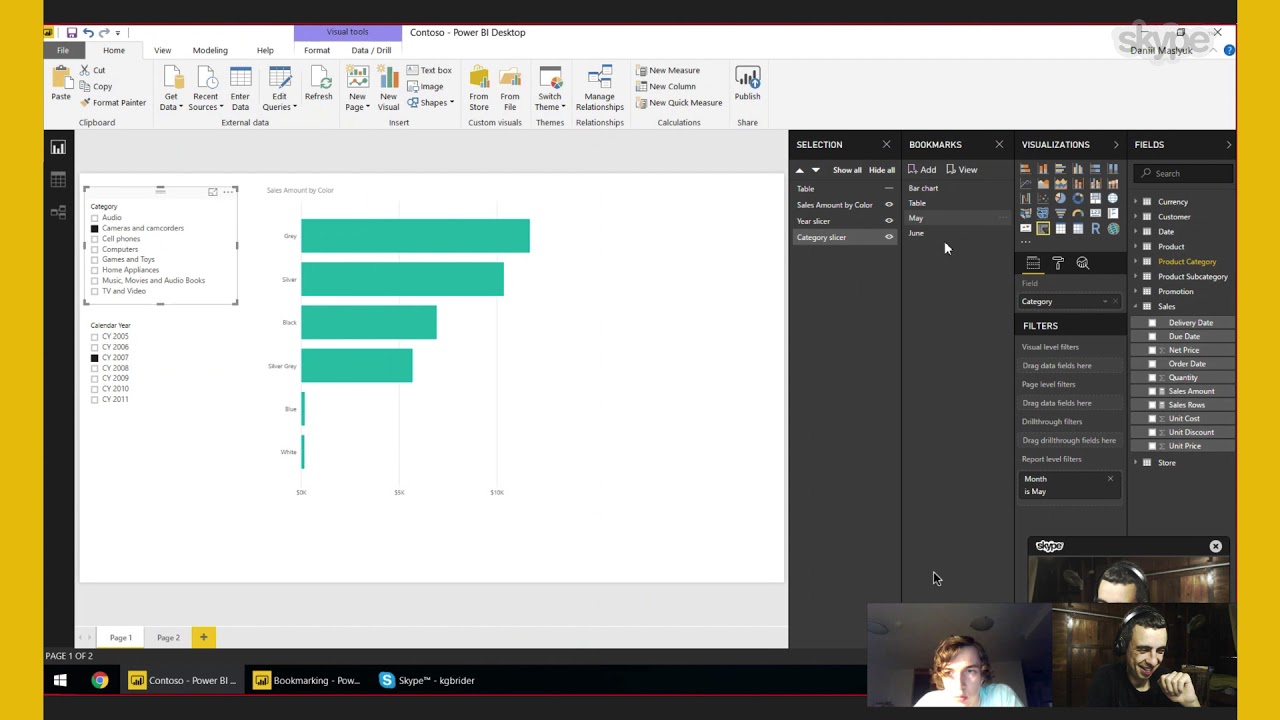Move selection layer up with arrow
This screenshot has width=1280, height=720.
(x=800, y=170)
